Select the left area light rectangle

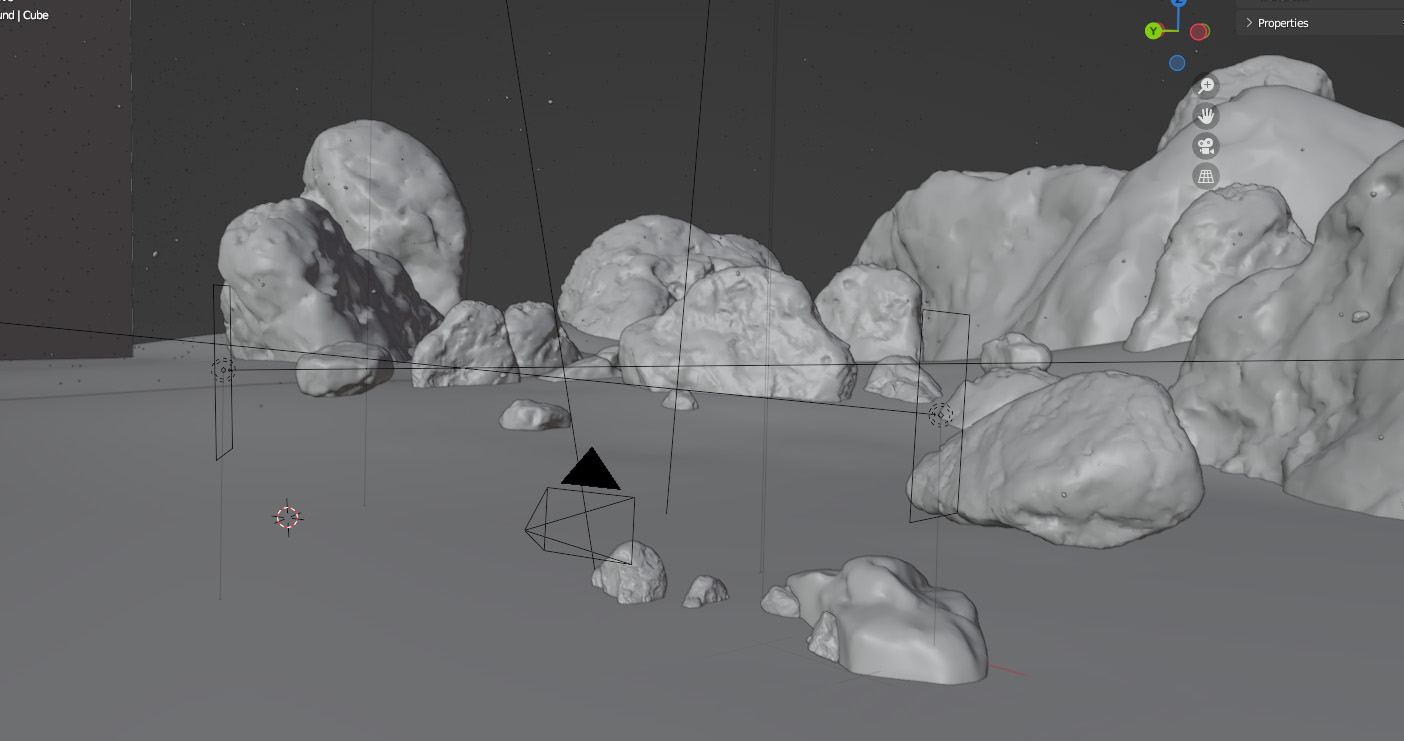point(222,371)
